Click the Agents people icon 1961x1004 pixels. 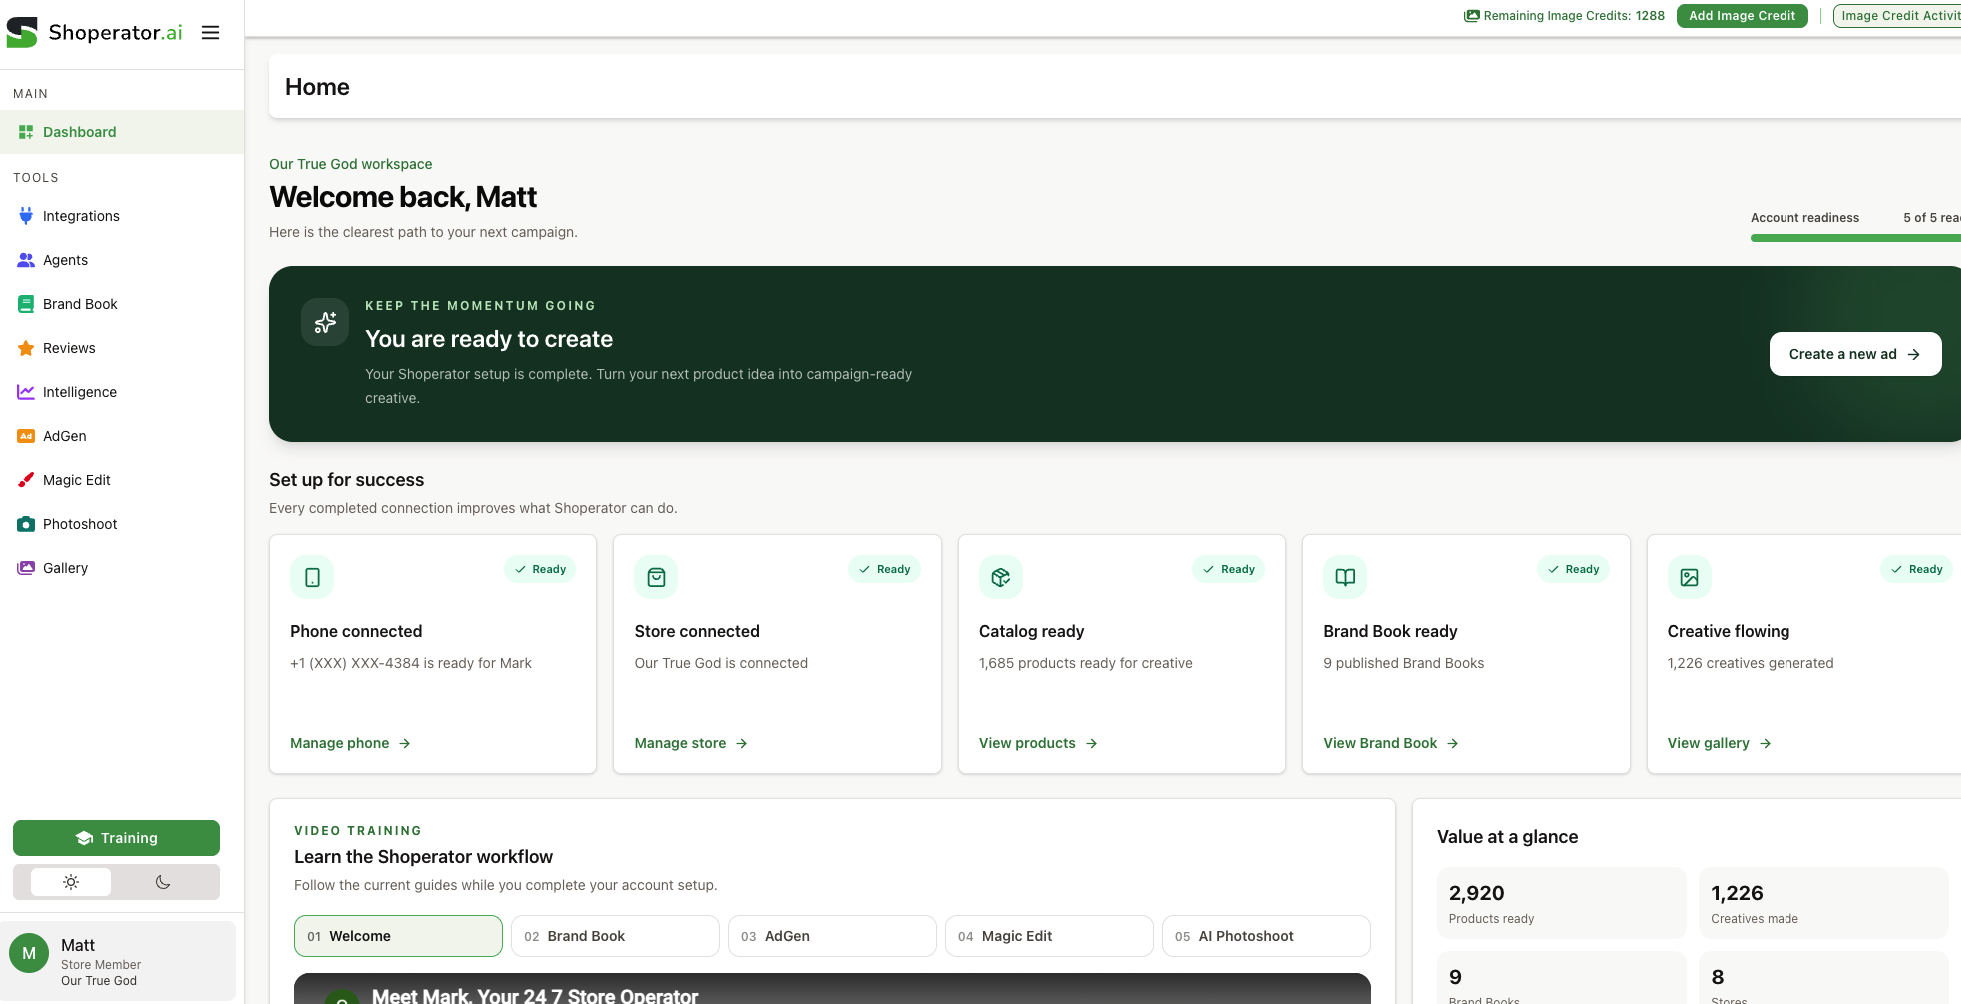pos(26,260)
